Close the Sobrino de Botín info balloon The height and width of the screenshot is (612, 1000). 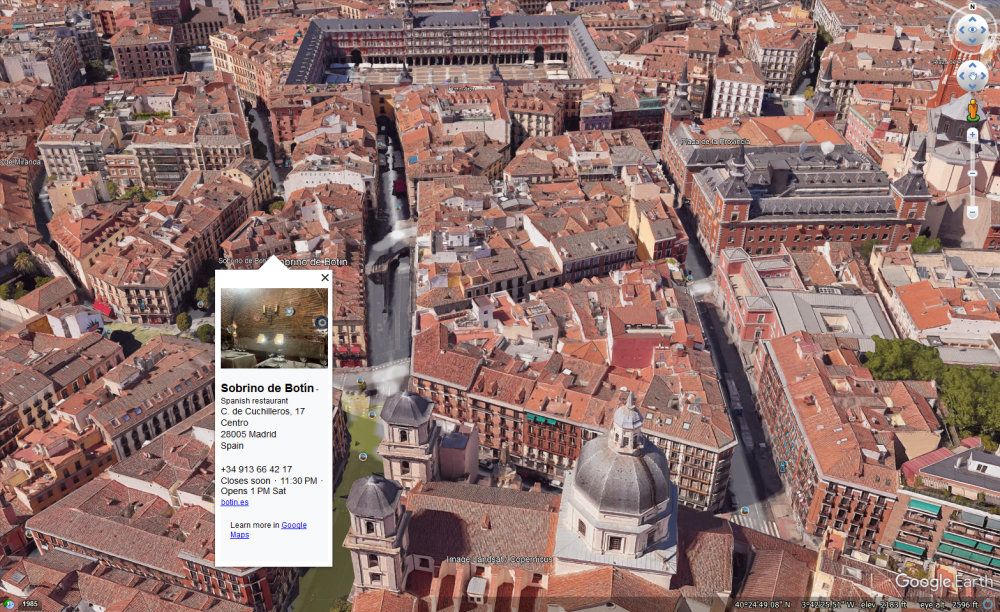point(325,278)
